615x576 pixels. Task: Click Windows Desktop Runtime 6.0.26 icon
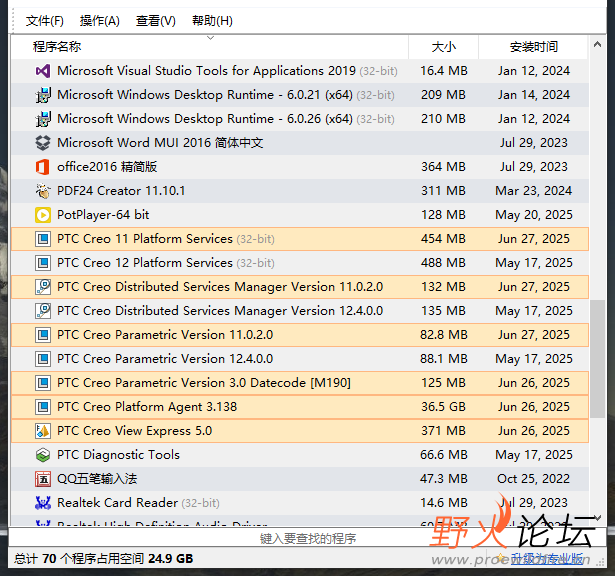point(43,119)
